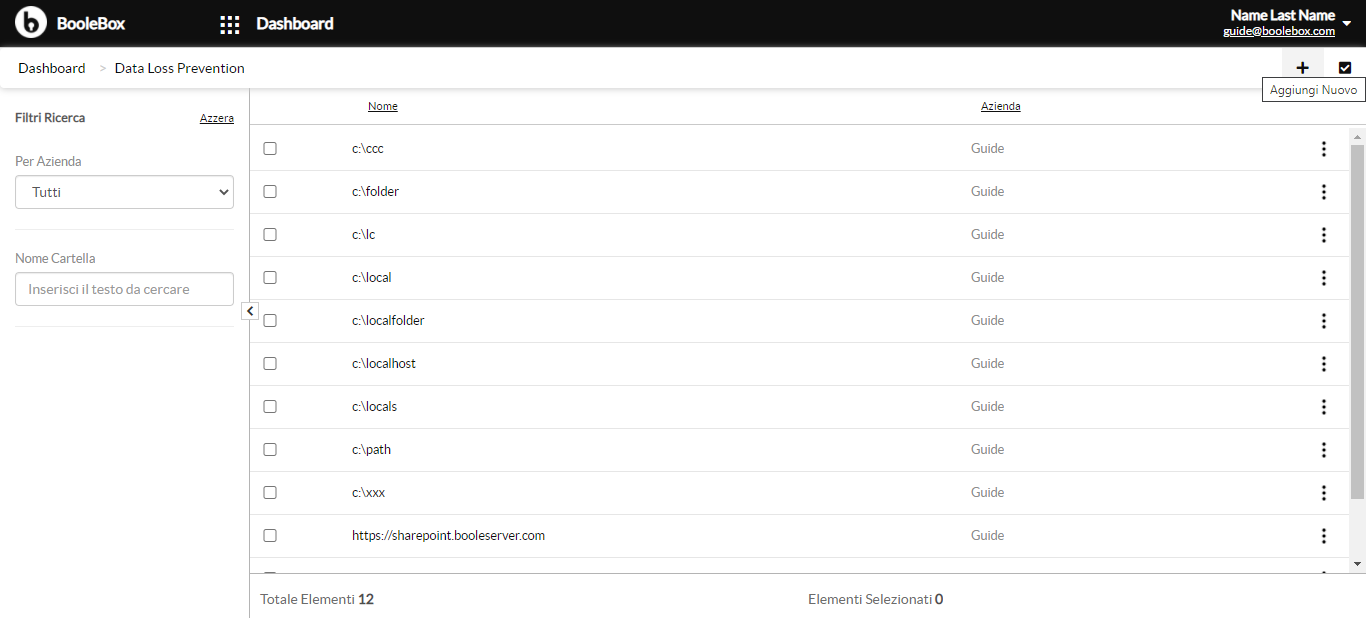Focus the Nome Cartella search field
This screenshot has width=1366, height=618.
(x=124, y=289)
